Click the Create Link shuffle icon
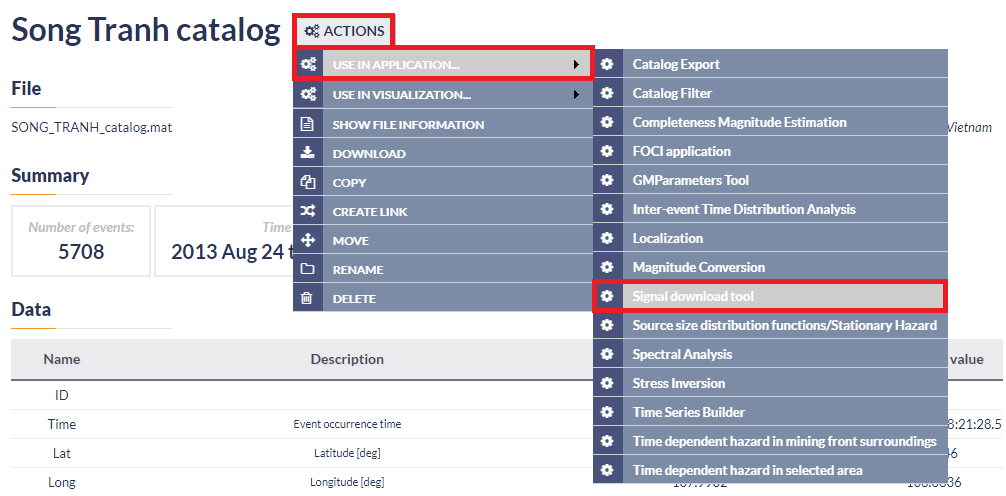The height and width of the screenshot is (496, 1006). (x=308, y=211)
